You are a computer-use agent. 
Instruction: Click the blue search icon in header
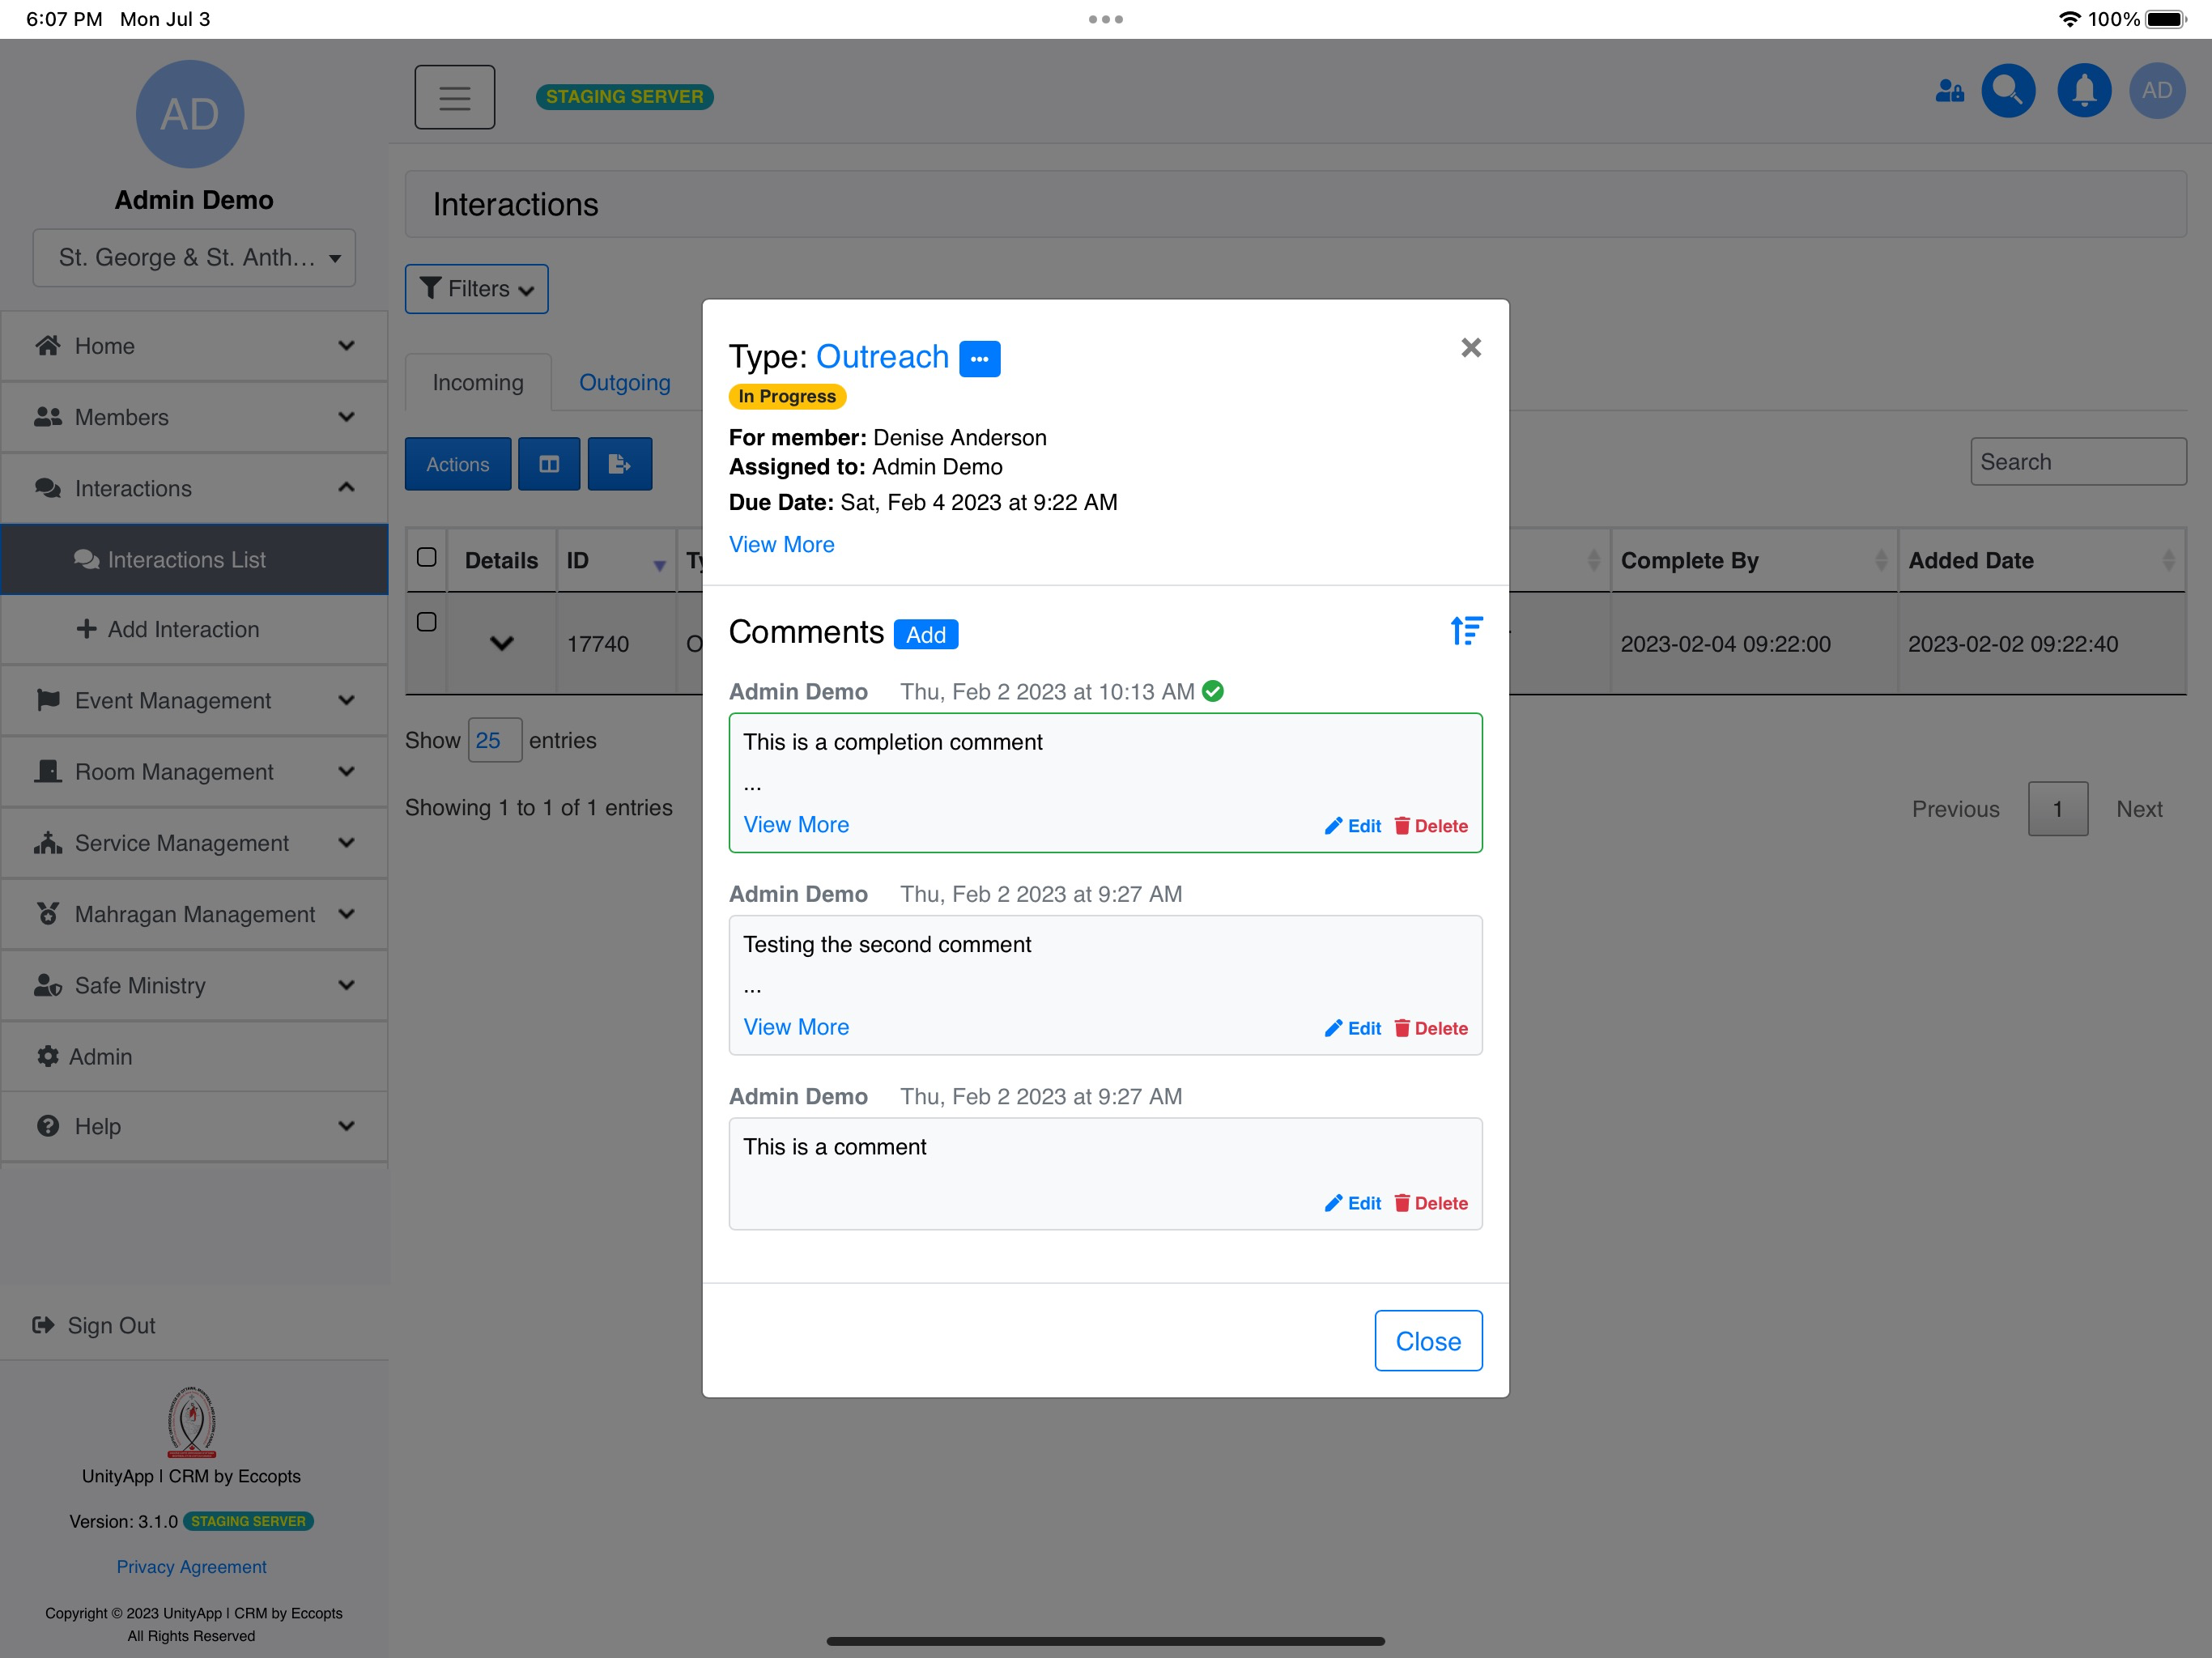2007,91
